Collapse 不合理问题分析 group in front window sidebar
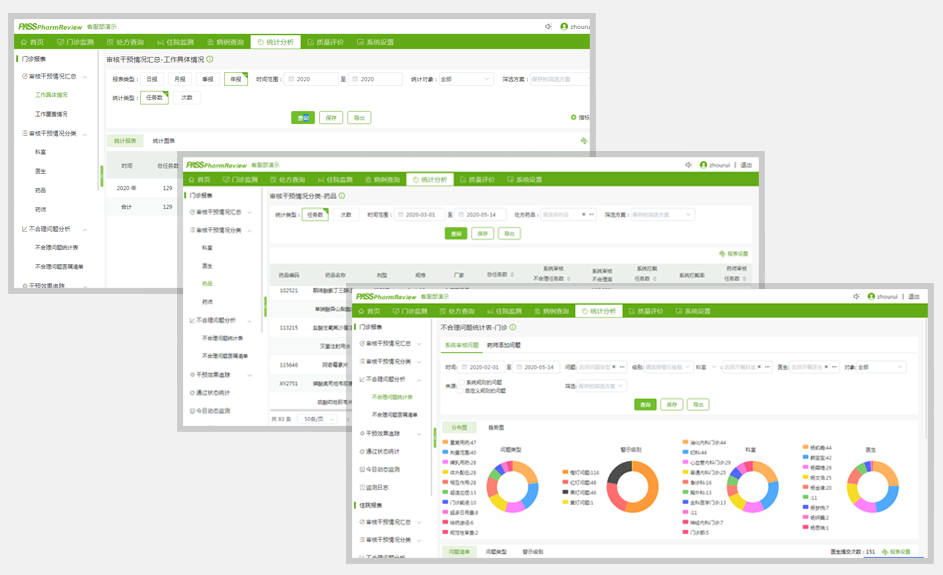Viewport: 943px width, 575px height. pos(419,380)
